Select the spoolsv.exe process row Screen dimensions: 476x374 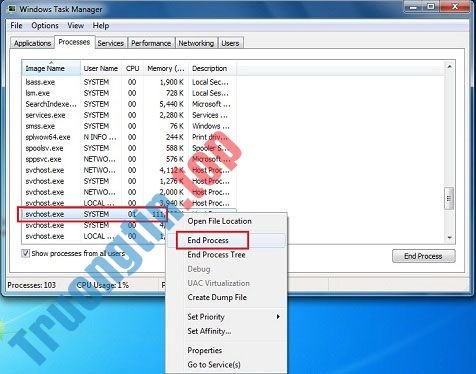(129, 148)
